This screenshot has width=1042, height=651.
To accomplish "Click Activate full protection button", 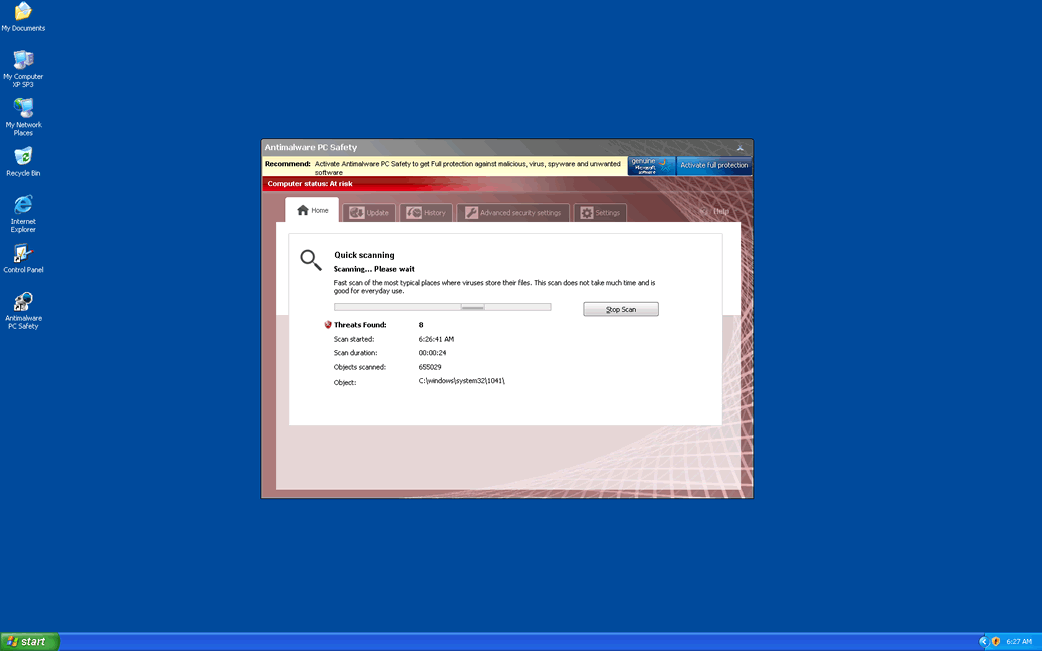I will (714, 166).
